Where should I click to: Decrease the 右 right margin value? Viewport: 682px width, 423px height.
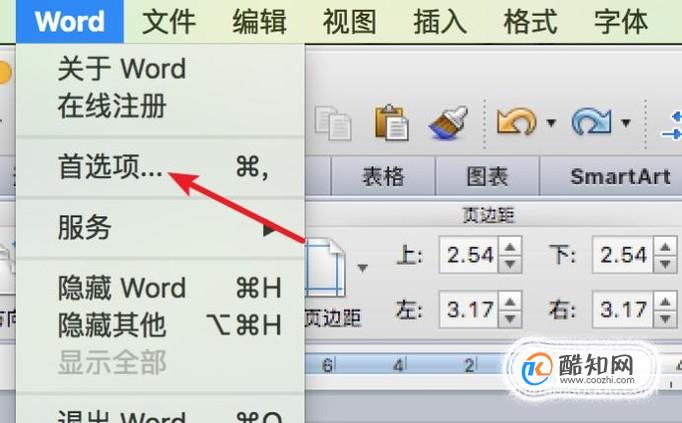coord(665,319)
